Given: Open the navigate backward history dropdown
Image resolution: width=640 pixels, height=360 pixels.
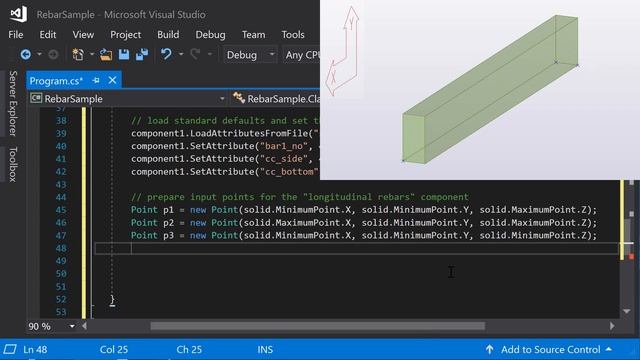Looking at the screenshot, I should pyautogui.click(x=39, y=54).
